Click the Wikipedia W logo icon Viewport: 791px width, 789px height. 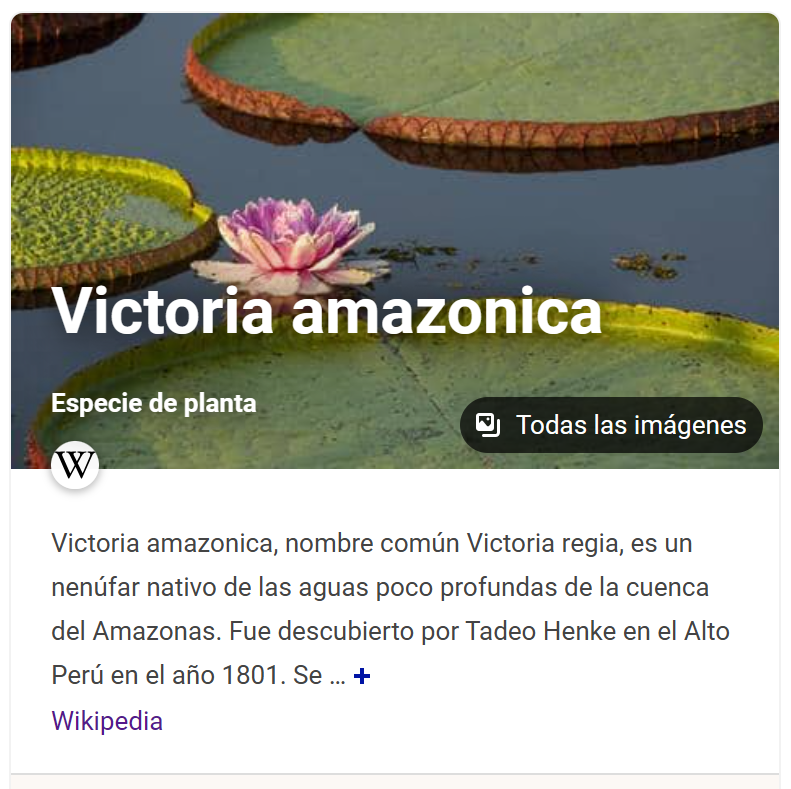click(x=75, y=465)
